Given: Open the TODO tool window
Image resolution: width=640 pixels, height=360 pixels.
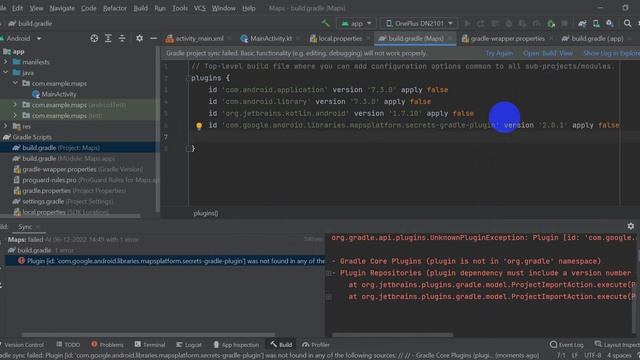Looking at the screenshot, I should tap(68, 345).
